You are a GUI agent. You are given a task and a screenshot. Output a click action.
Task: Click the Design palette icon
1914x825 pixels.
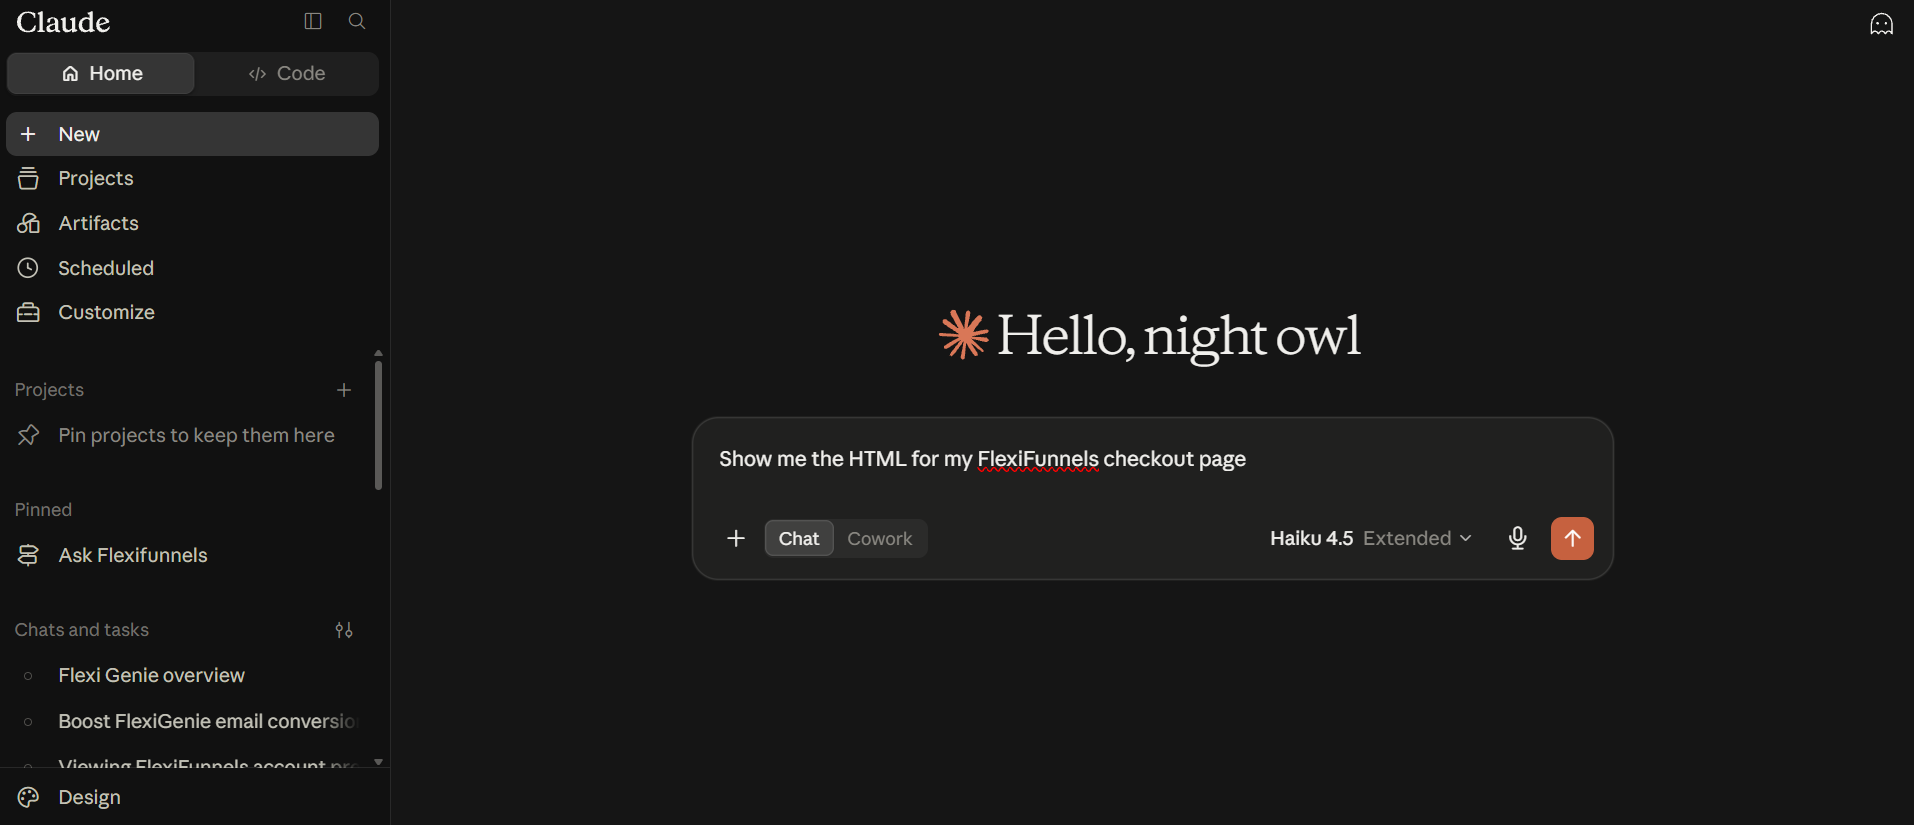[x=28, y=797]
